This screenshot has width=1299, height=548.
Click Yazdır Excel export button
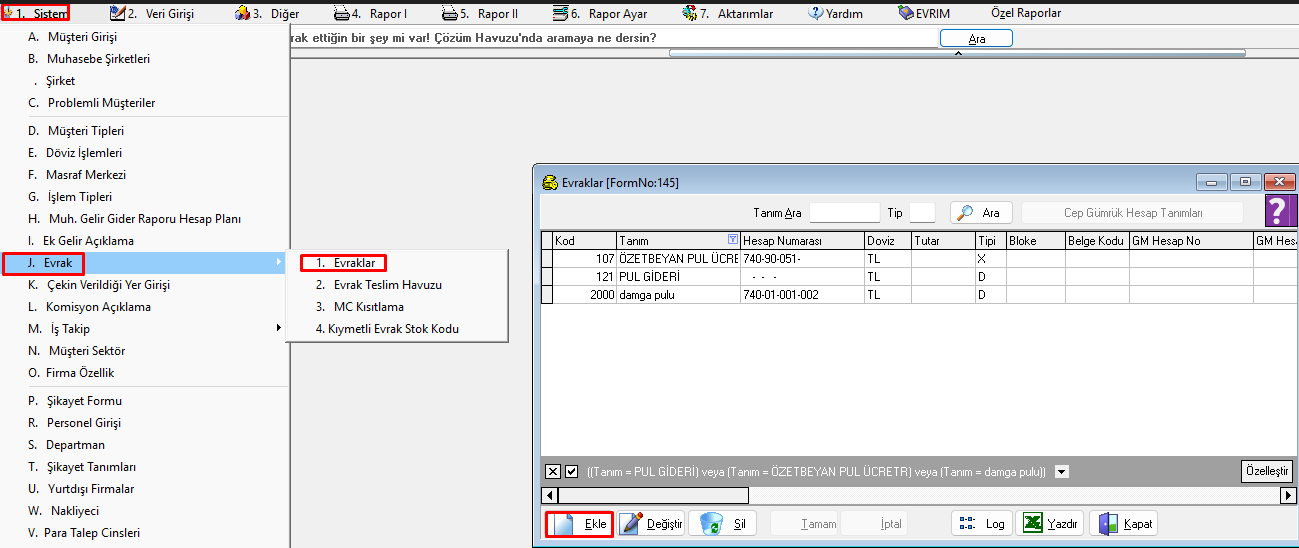click(x=1049, y=524)
